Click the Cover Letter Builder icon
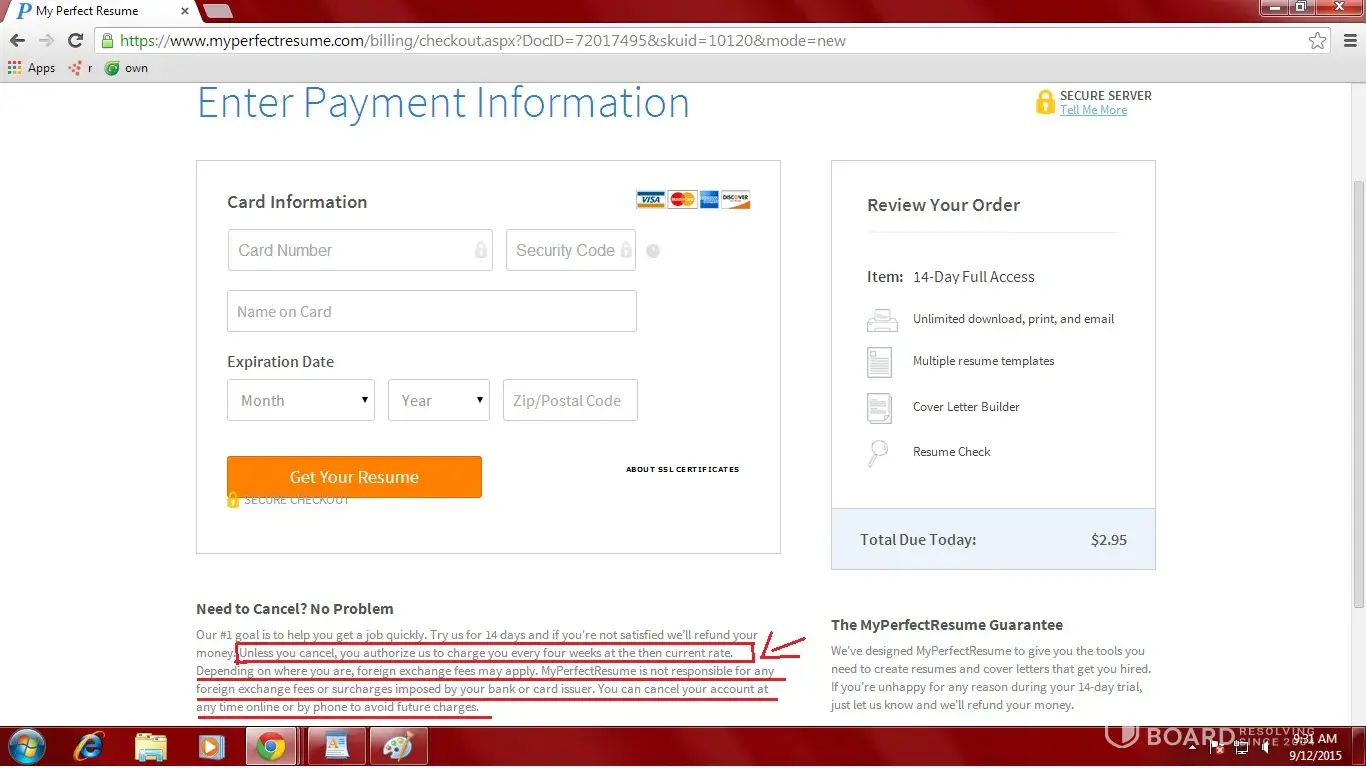 pyautogui.click(x=879, y=408)
